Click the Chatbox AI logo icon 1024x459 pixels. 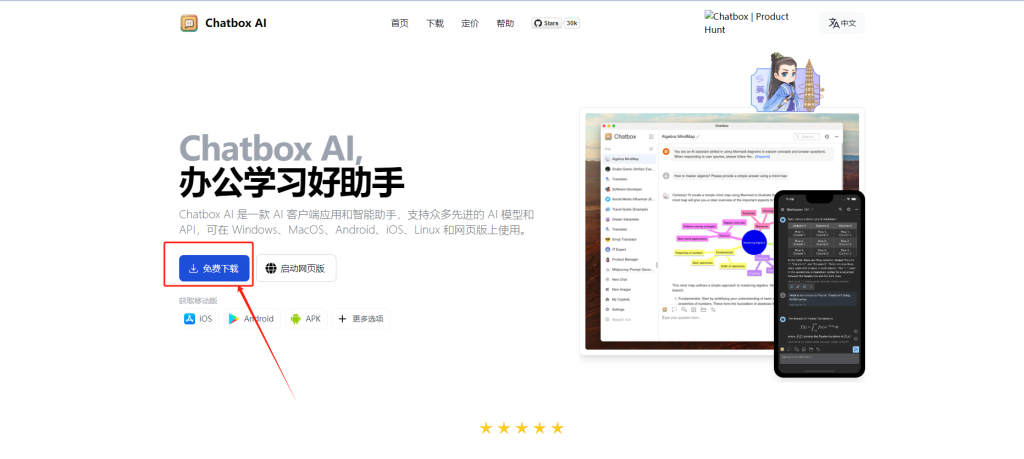point(189,24)
